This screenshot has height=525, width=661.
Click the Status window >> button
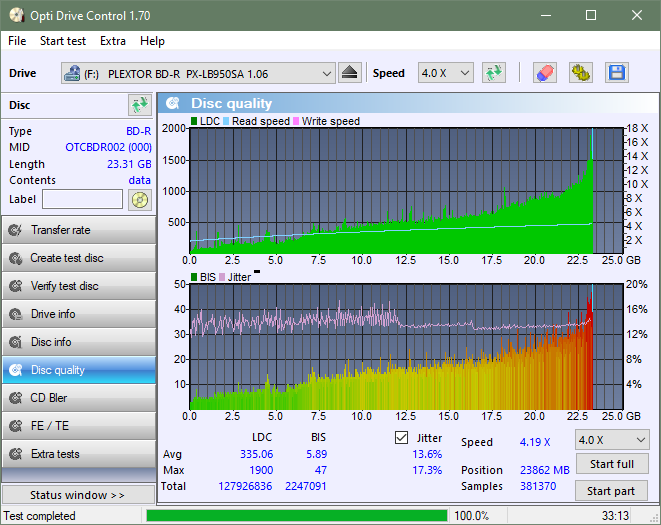(78, 495)
